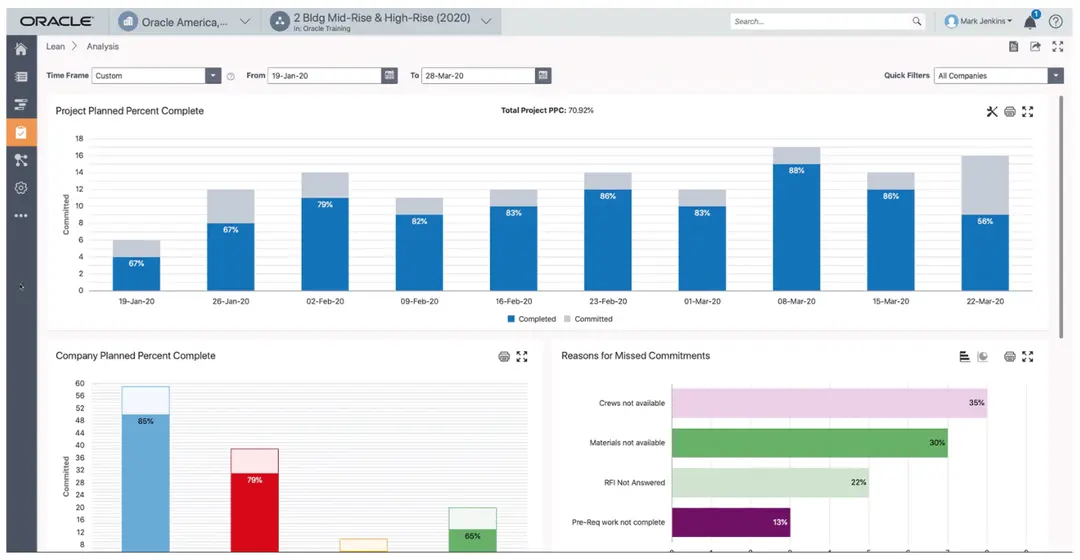Select the 19-Jan-20 completed bar at 67%
Screen dimensions: 1080x560
pyautogui.click(x=136, y=274)
